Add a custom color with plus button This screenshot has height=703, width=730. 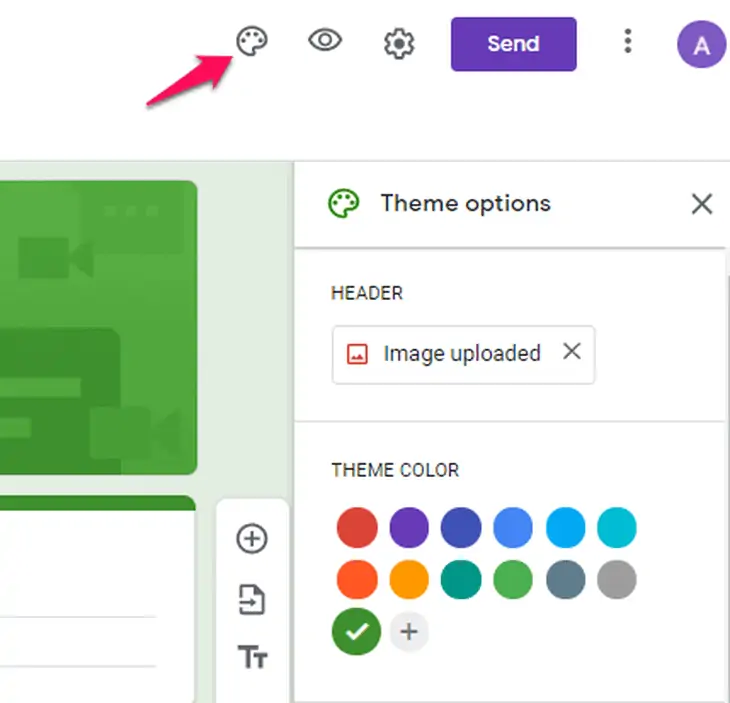(x=409, y=632)
